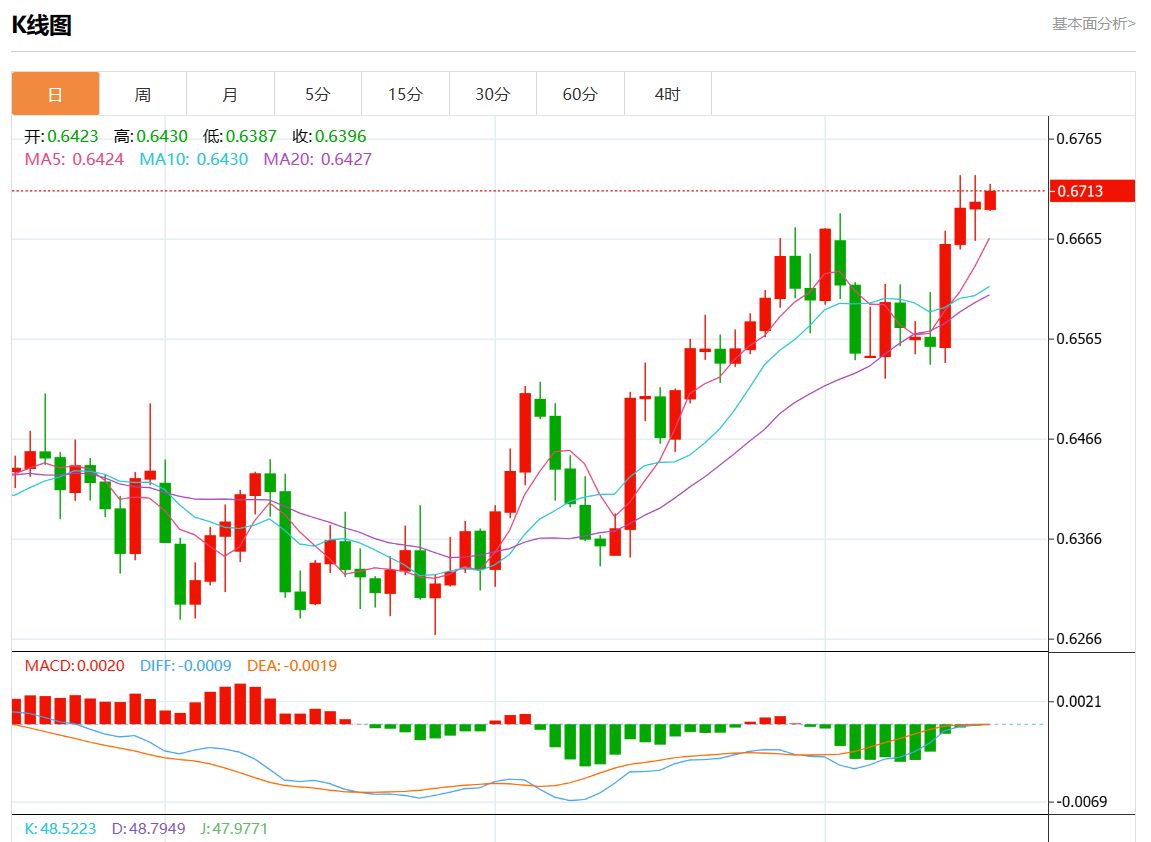Click the DEA:-0.0019 indicator label

point(292,666)
